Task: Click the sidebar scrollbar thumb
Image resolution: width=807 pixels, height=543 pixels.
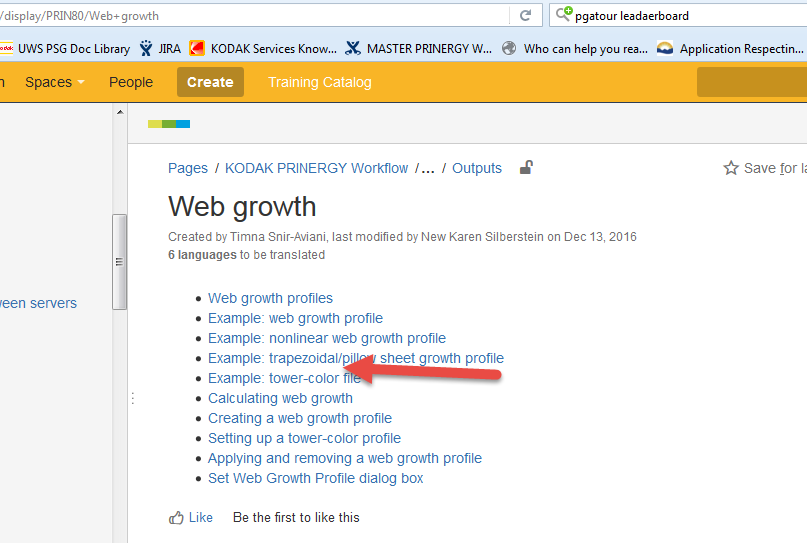Action: pyautogui.click(x=119, y=262)
